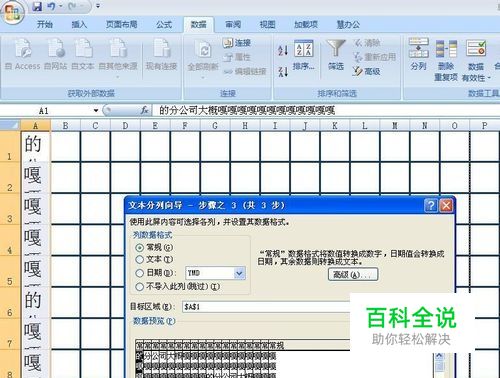Viewport: 500px width, 378px height.
Task: Open the 慧办公 tab
Action: pos(348,24)
